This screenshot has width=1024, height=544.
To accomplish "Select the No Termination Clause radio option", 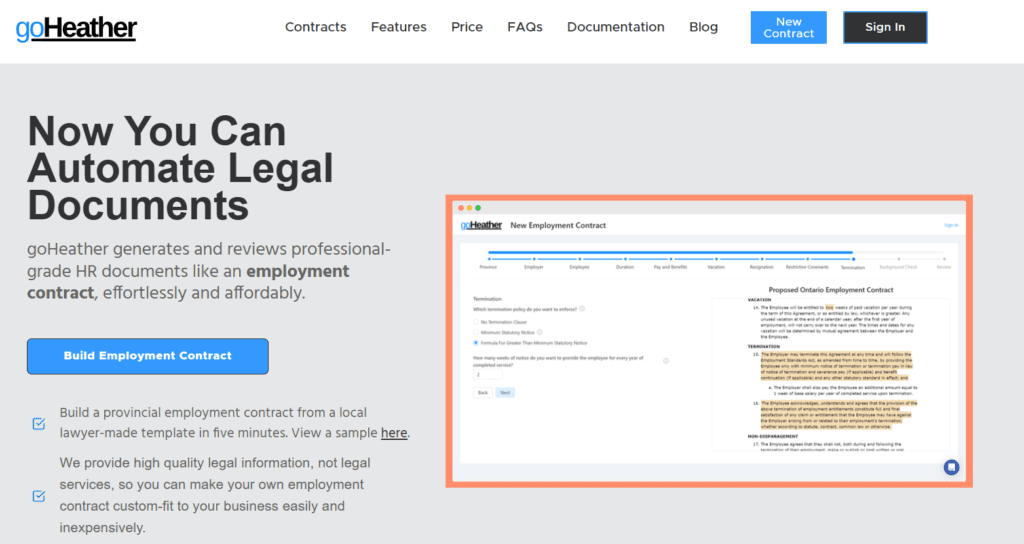I will 476,322.
